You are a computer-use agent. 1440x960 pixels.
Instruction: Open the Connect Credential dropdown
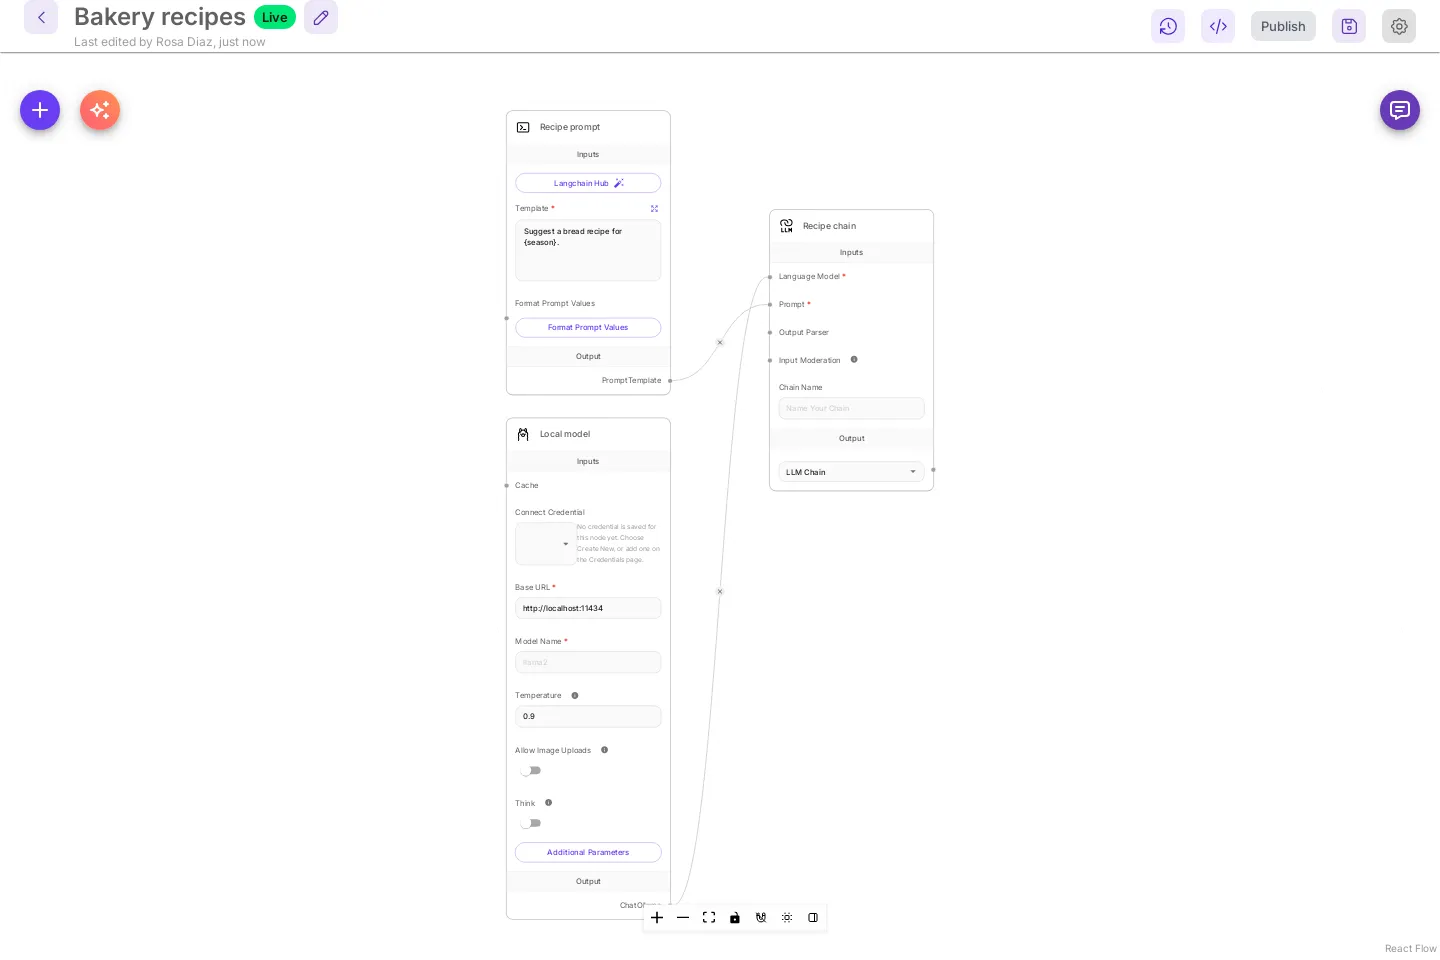click(x=545, y=544)
